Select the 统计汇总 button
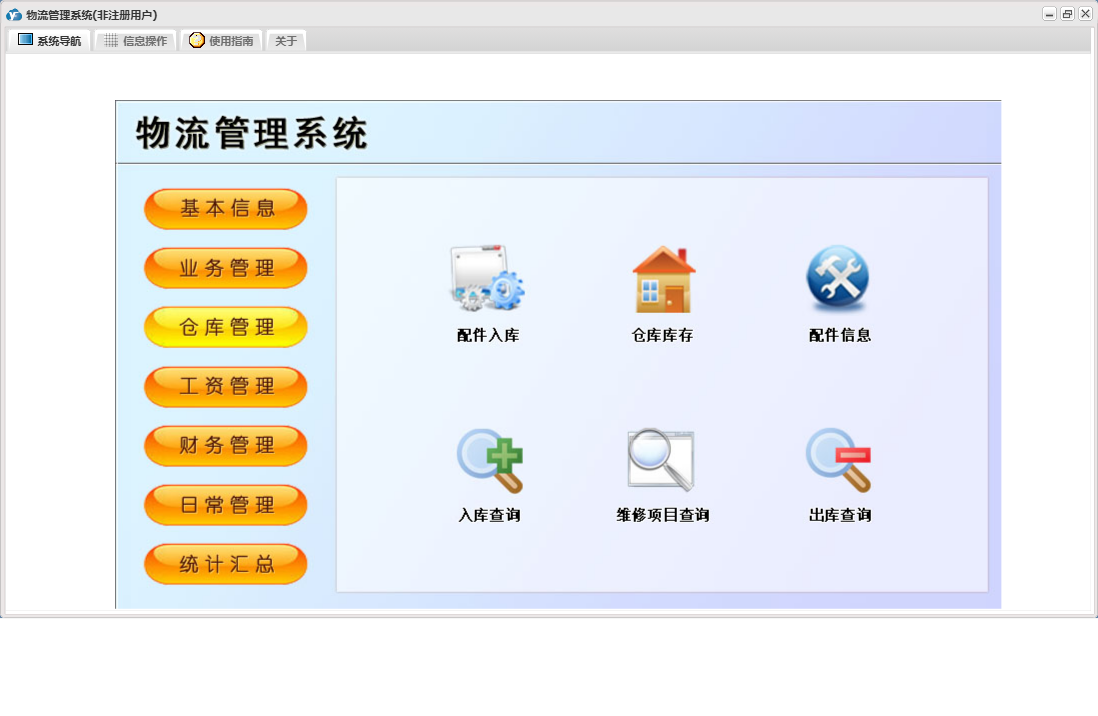 point(225,564)
